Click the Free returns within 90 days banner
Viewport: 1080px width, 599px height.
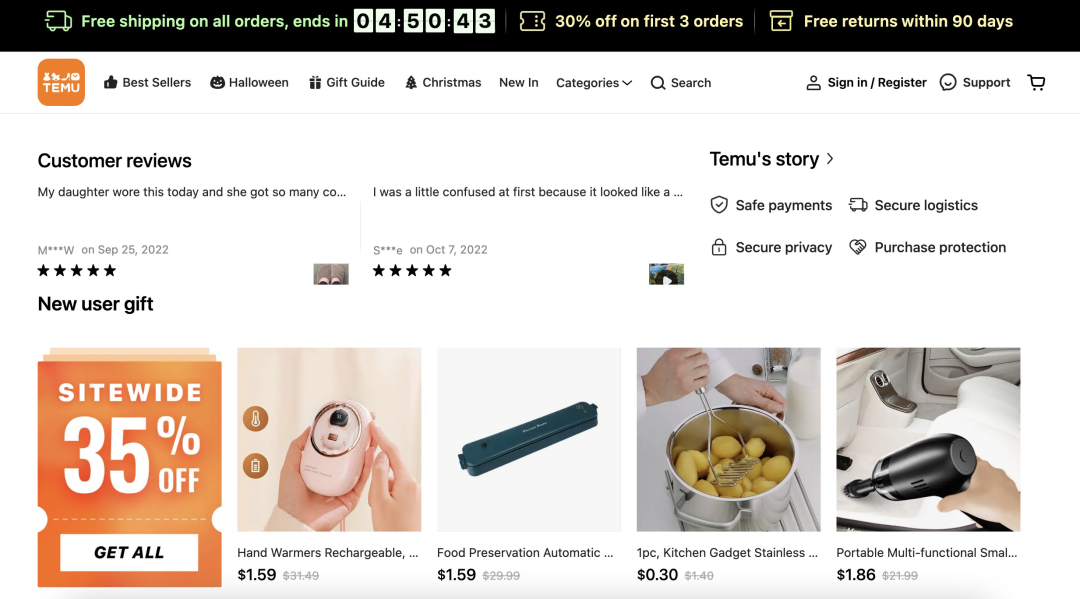pyautogui.click(x=891, y=21)
